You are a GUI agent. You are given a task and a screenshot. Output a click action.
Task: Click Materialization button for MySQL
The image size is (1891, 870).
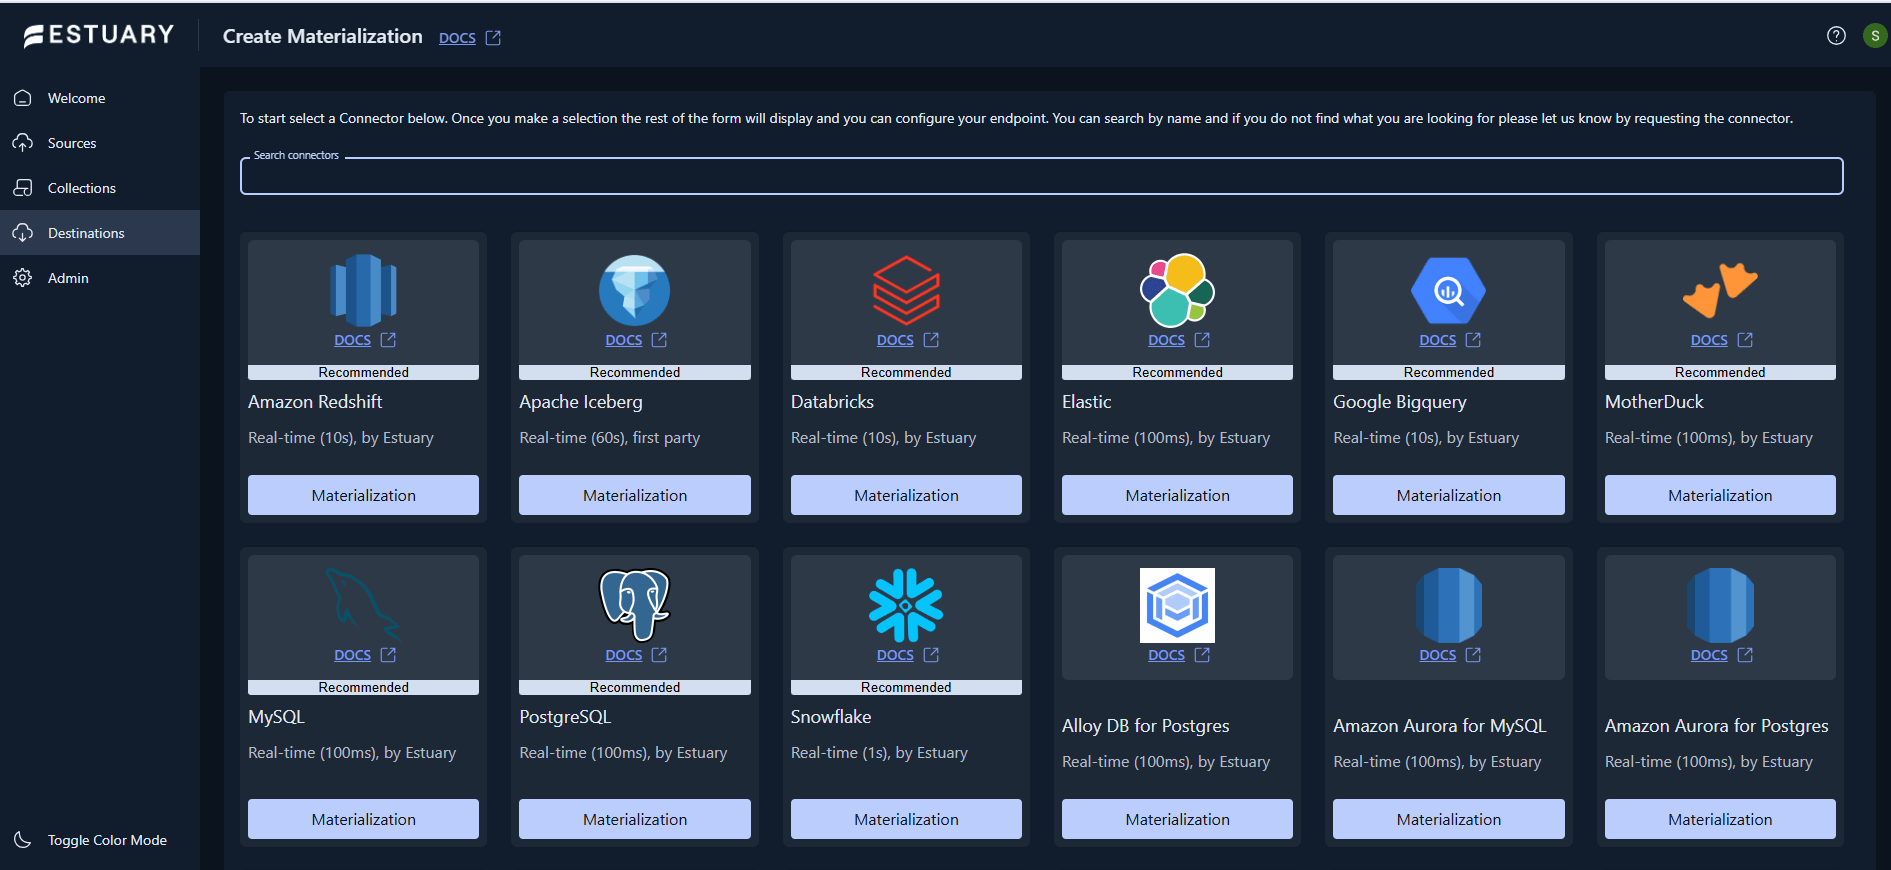(363, 819)
